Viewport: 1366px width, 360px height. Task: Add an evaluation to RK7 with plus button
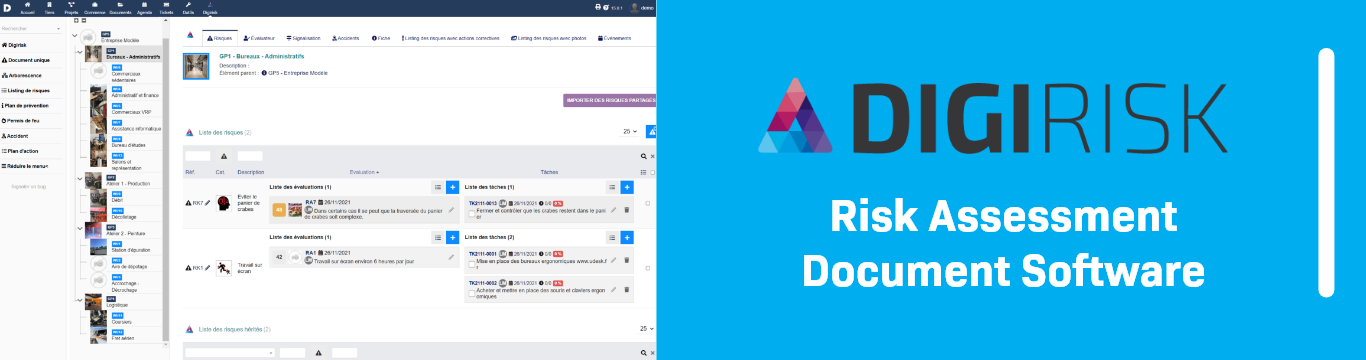452,187
